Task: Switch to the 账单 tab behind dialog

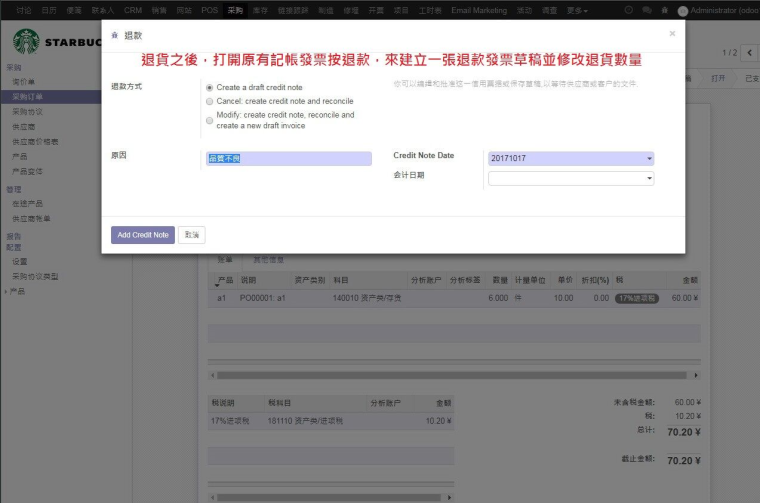Action: (x=224, y=260)
